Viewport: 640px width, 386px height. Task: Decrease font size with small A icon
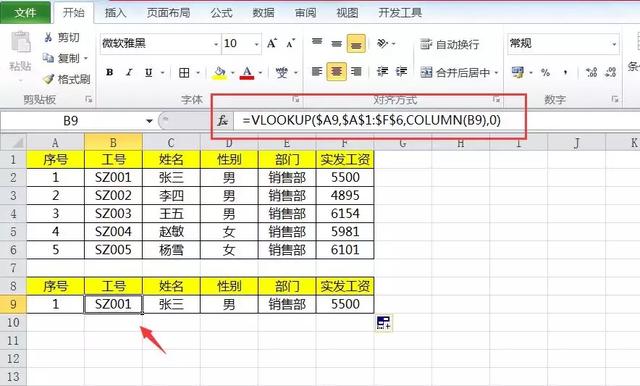[x=291, y=43]
